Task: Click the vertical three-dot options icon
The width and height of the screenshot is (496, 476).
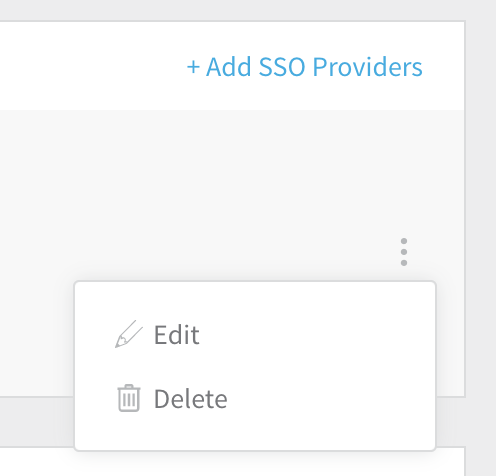Action: 404,252
